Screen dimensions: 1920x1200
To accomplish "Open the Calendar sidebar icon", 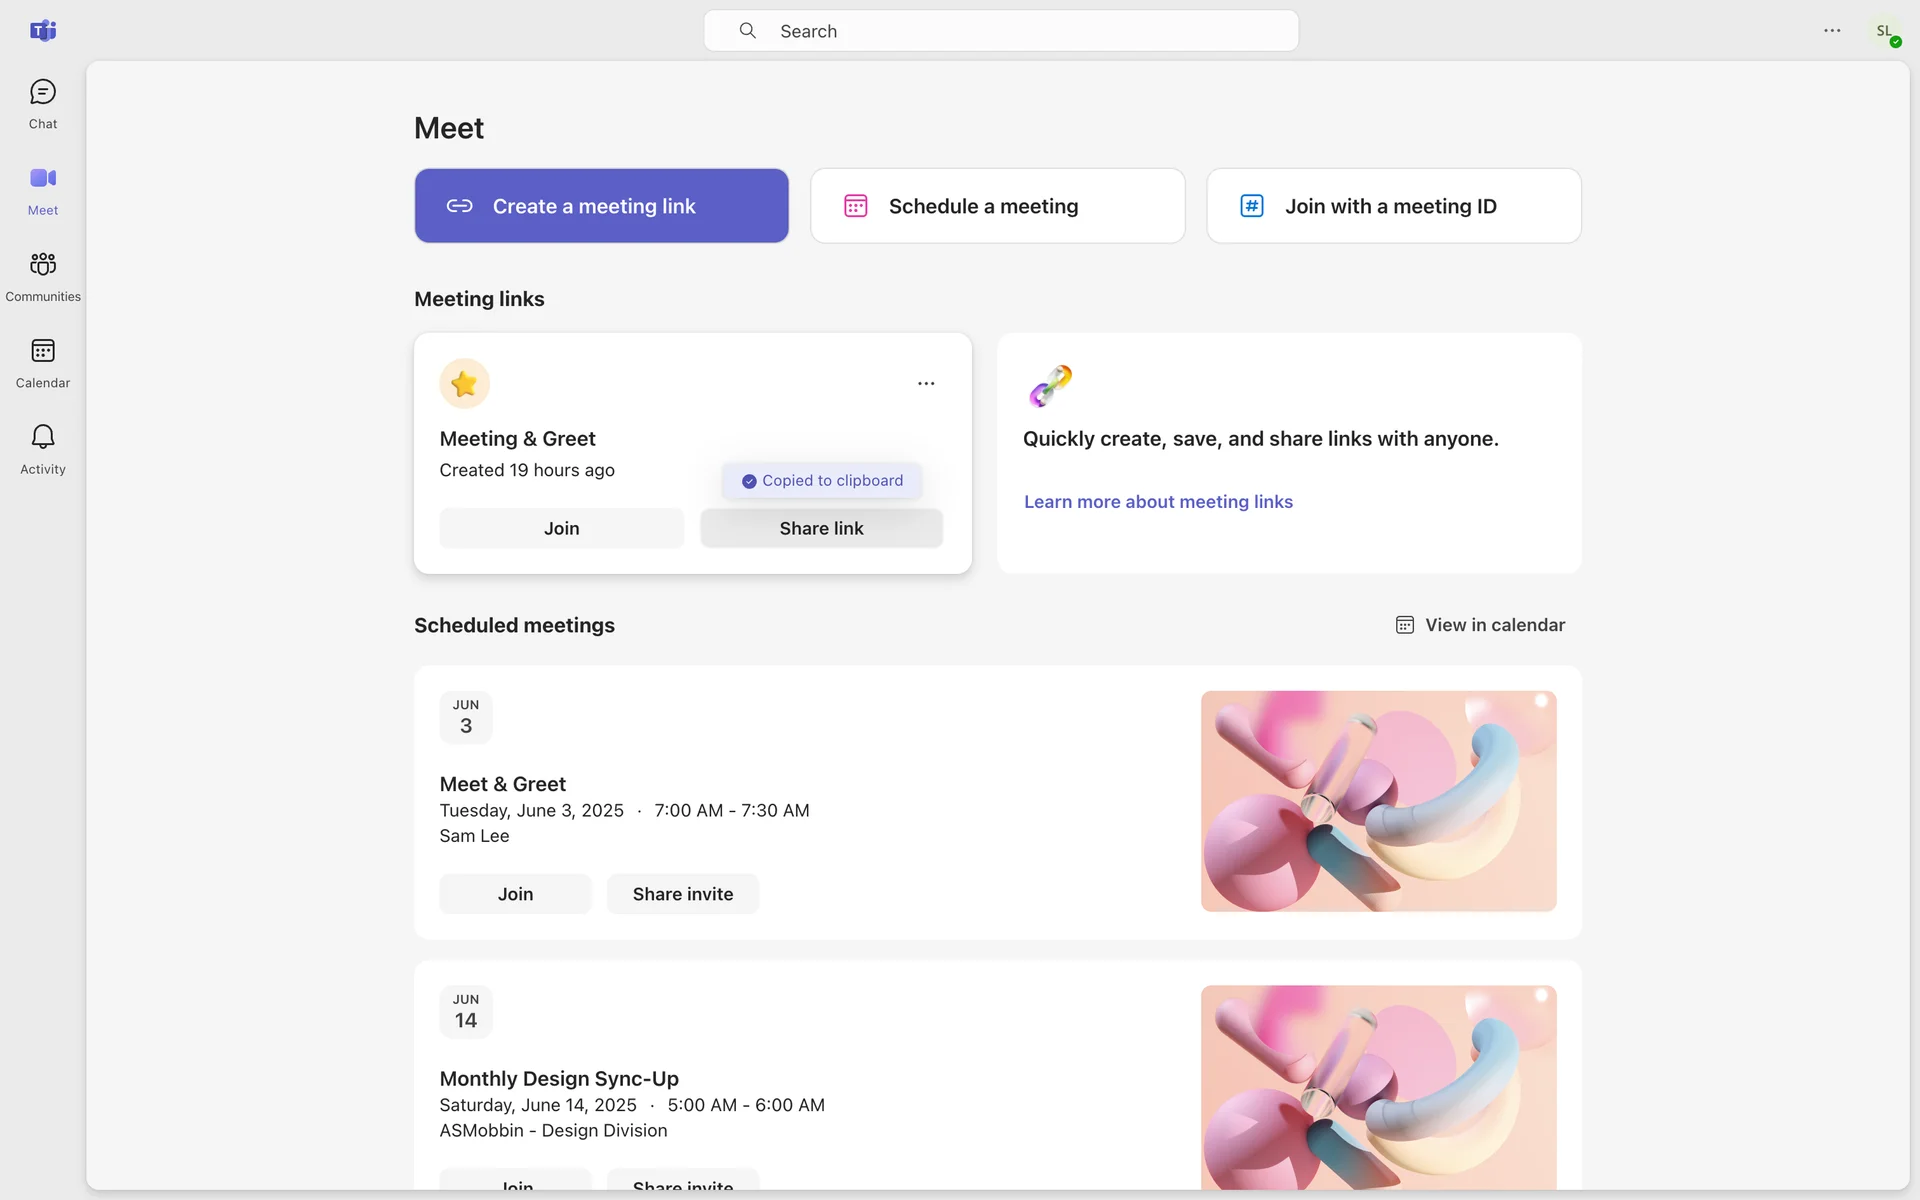I will click(x=42, y=362).
